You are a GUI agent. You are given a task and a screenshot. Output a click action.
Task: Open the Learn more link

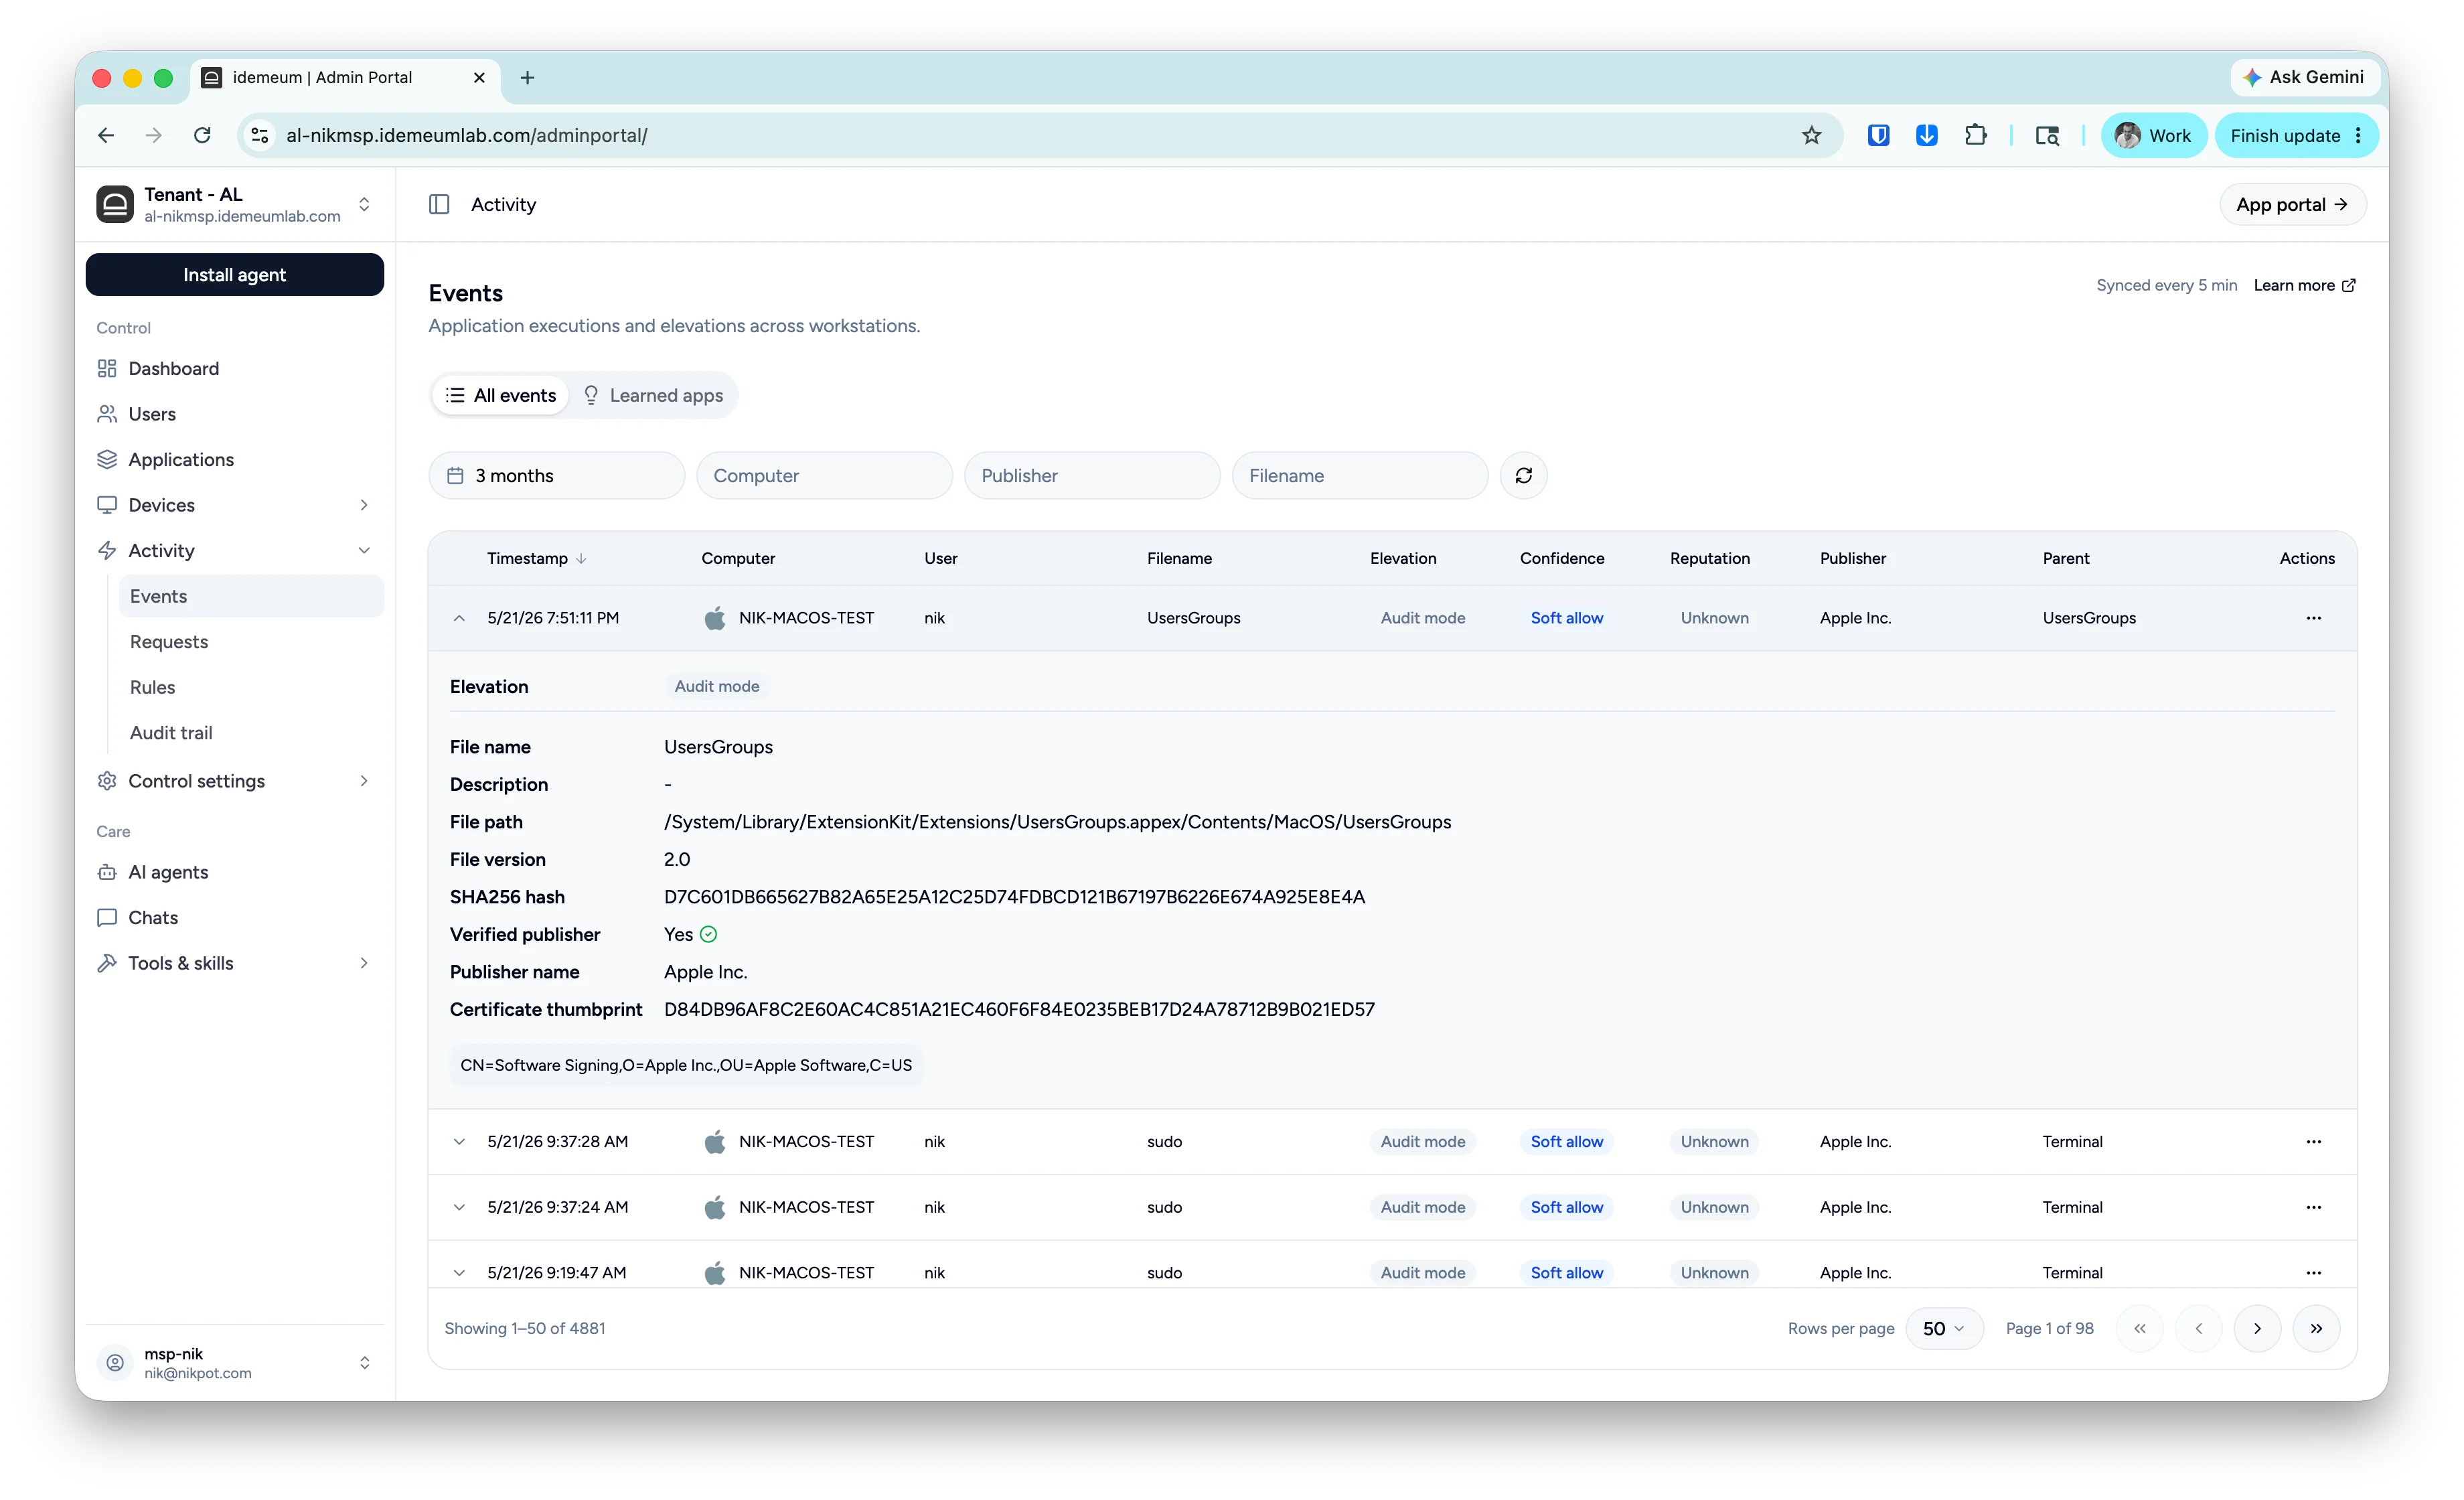2304,285
